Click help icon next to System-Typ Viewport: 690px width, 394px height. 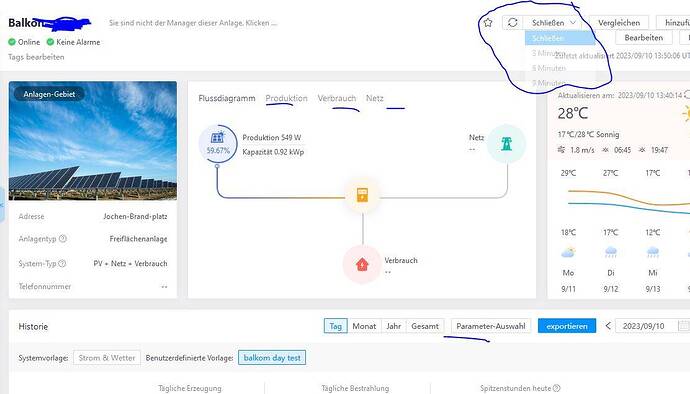pos(62,263)
